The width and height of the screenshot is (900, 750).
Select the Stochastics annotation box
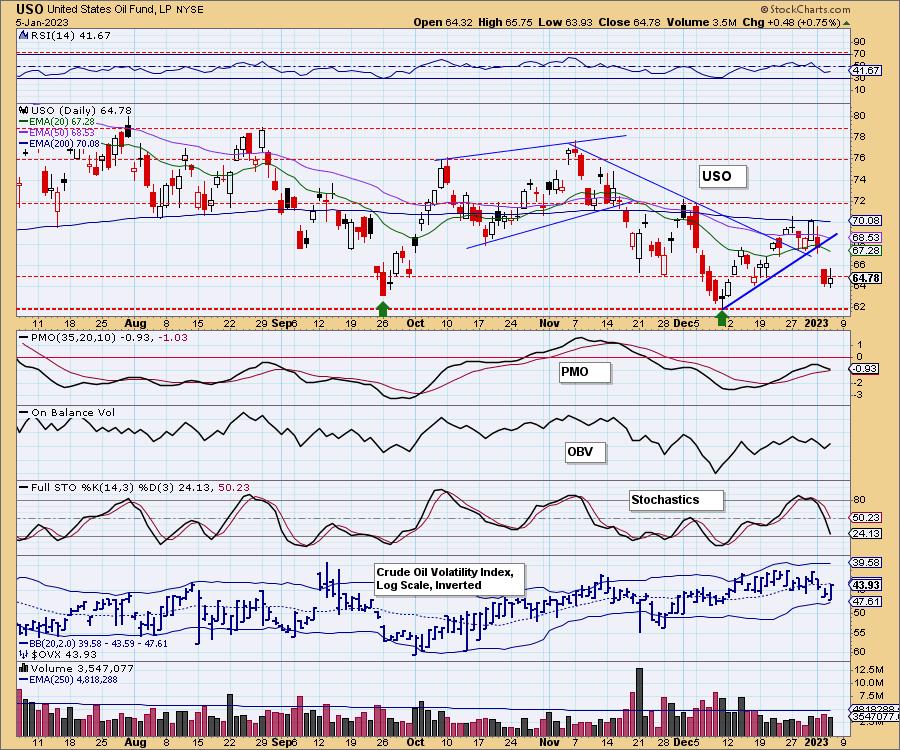[x=676, y=500]
